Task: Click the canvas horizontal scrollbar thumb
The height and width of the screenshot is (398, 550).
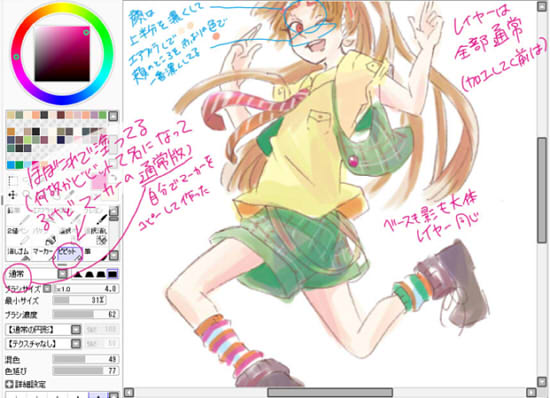Action: click(x=330, y=392)
